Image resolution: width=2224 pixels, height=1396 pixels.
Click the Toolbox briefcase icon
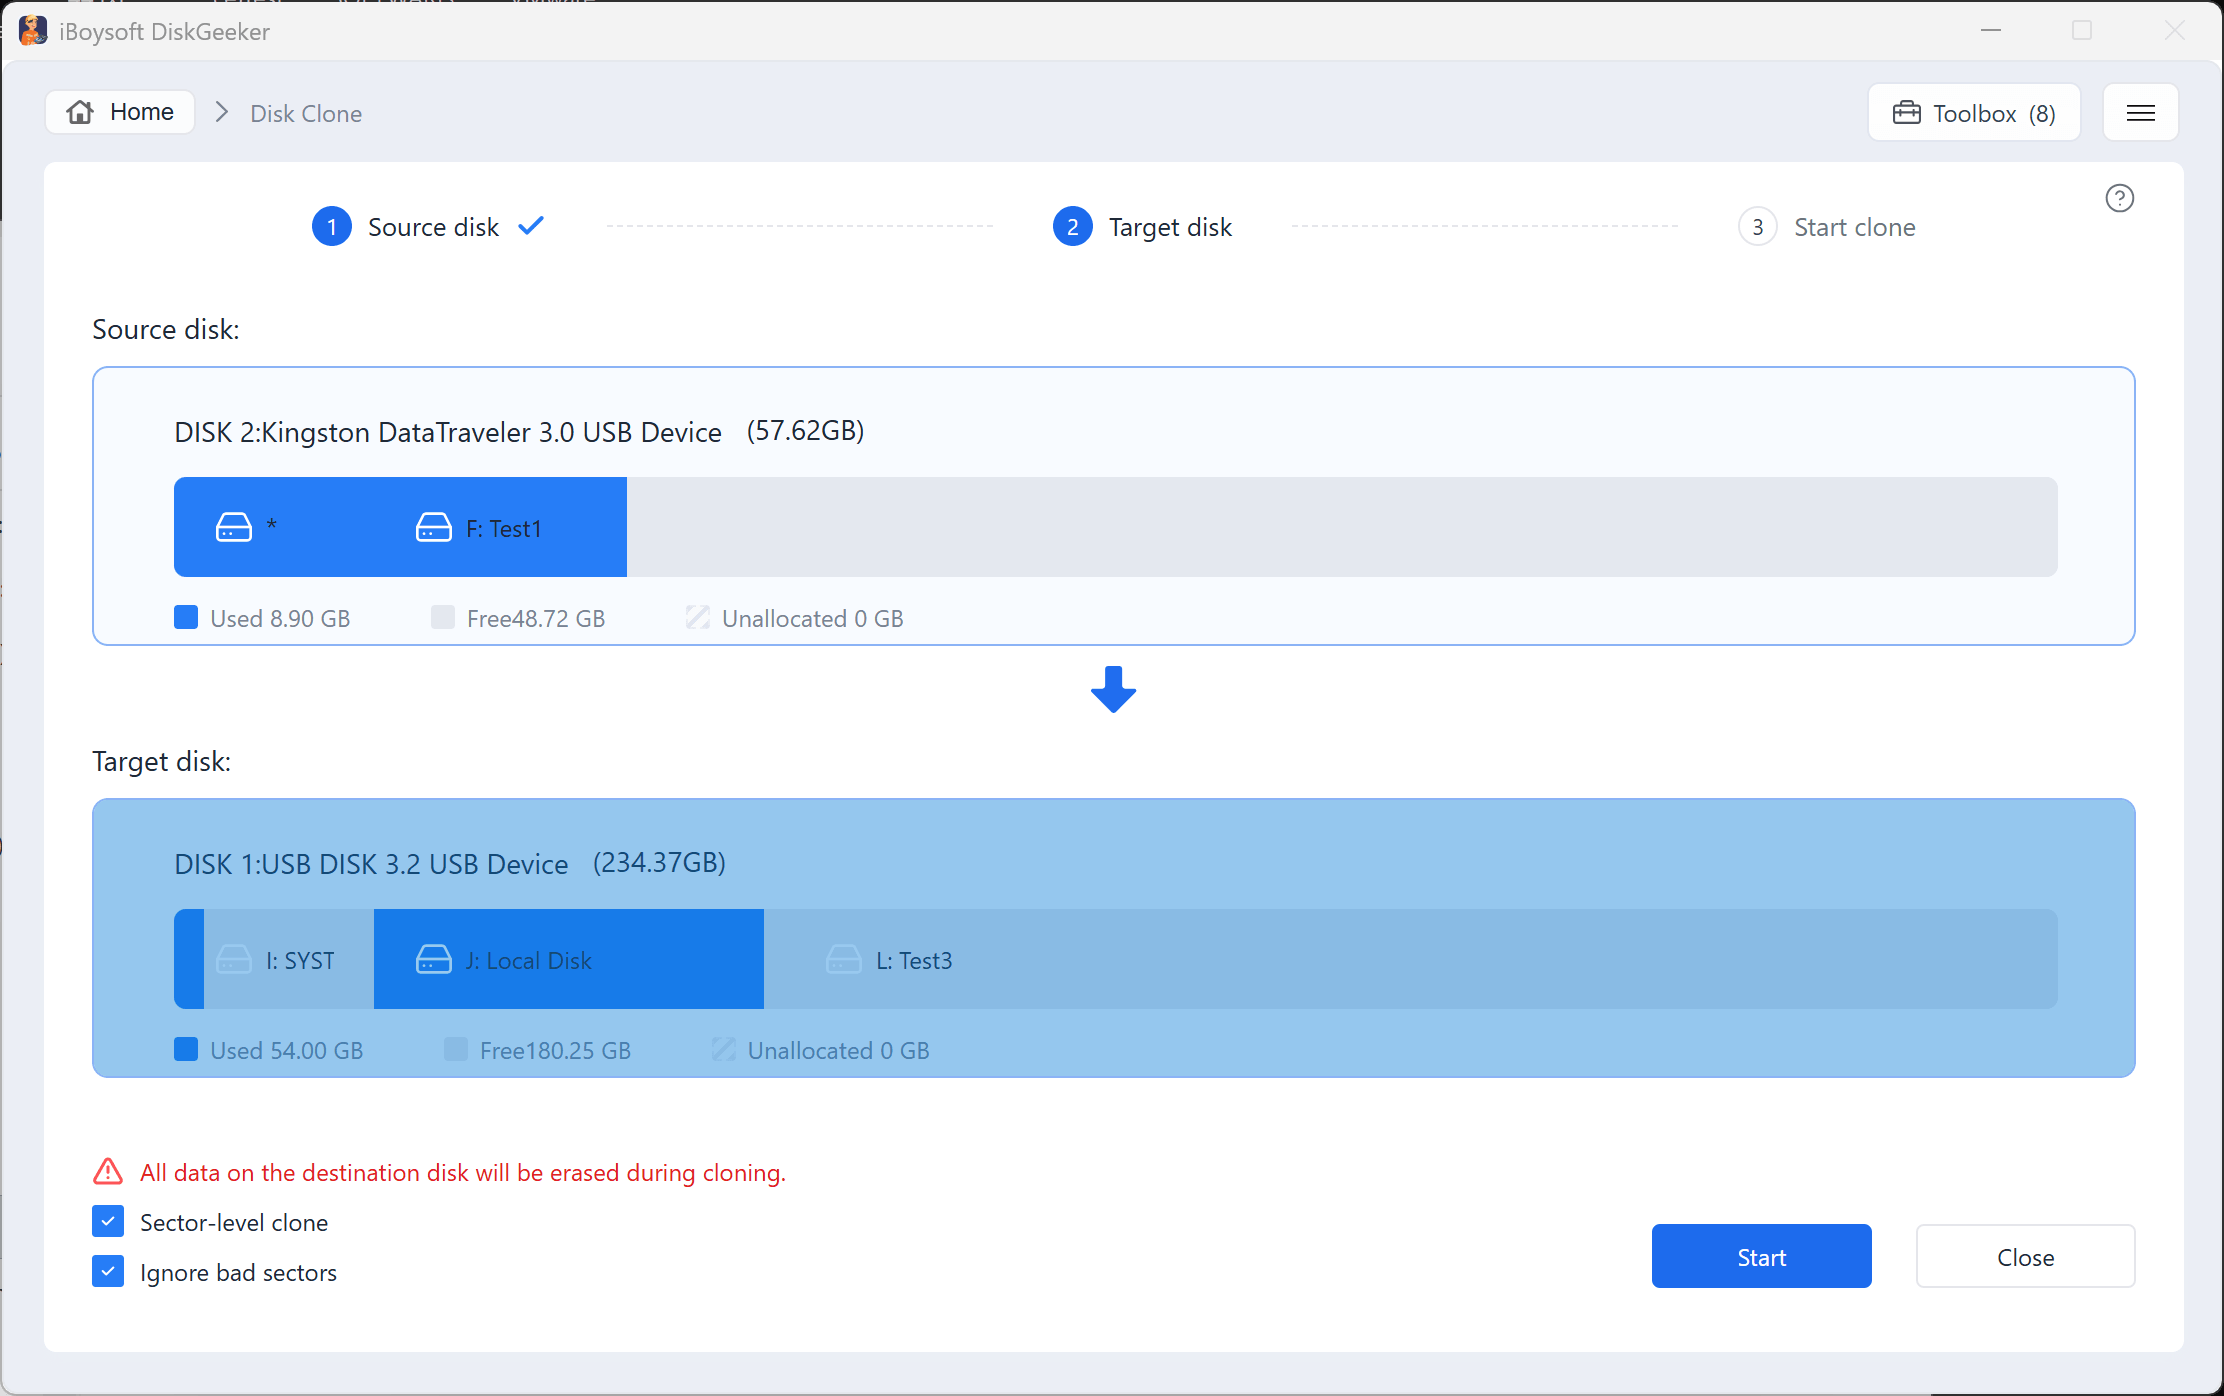1906,113
